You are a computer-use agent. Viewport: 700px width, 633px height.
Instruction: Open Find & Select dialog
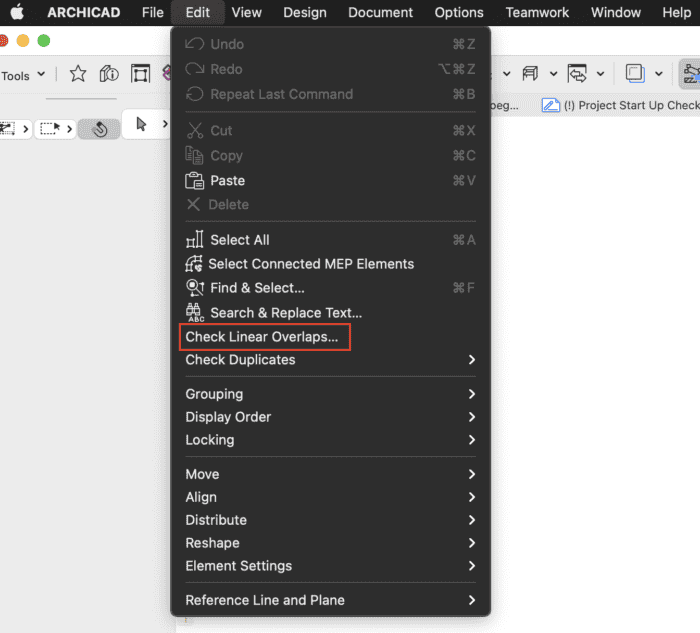(x=330, y=288)
